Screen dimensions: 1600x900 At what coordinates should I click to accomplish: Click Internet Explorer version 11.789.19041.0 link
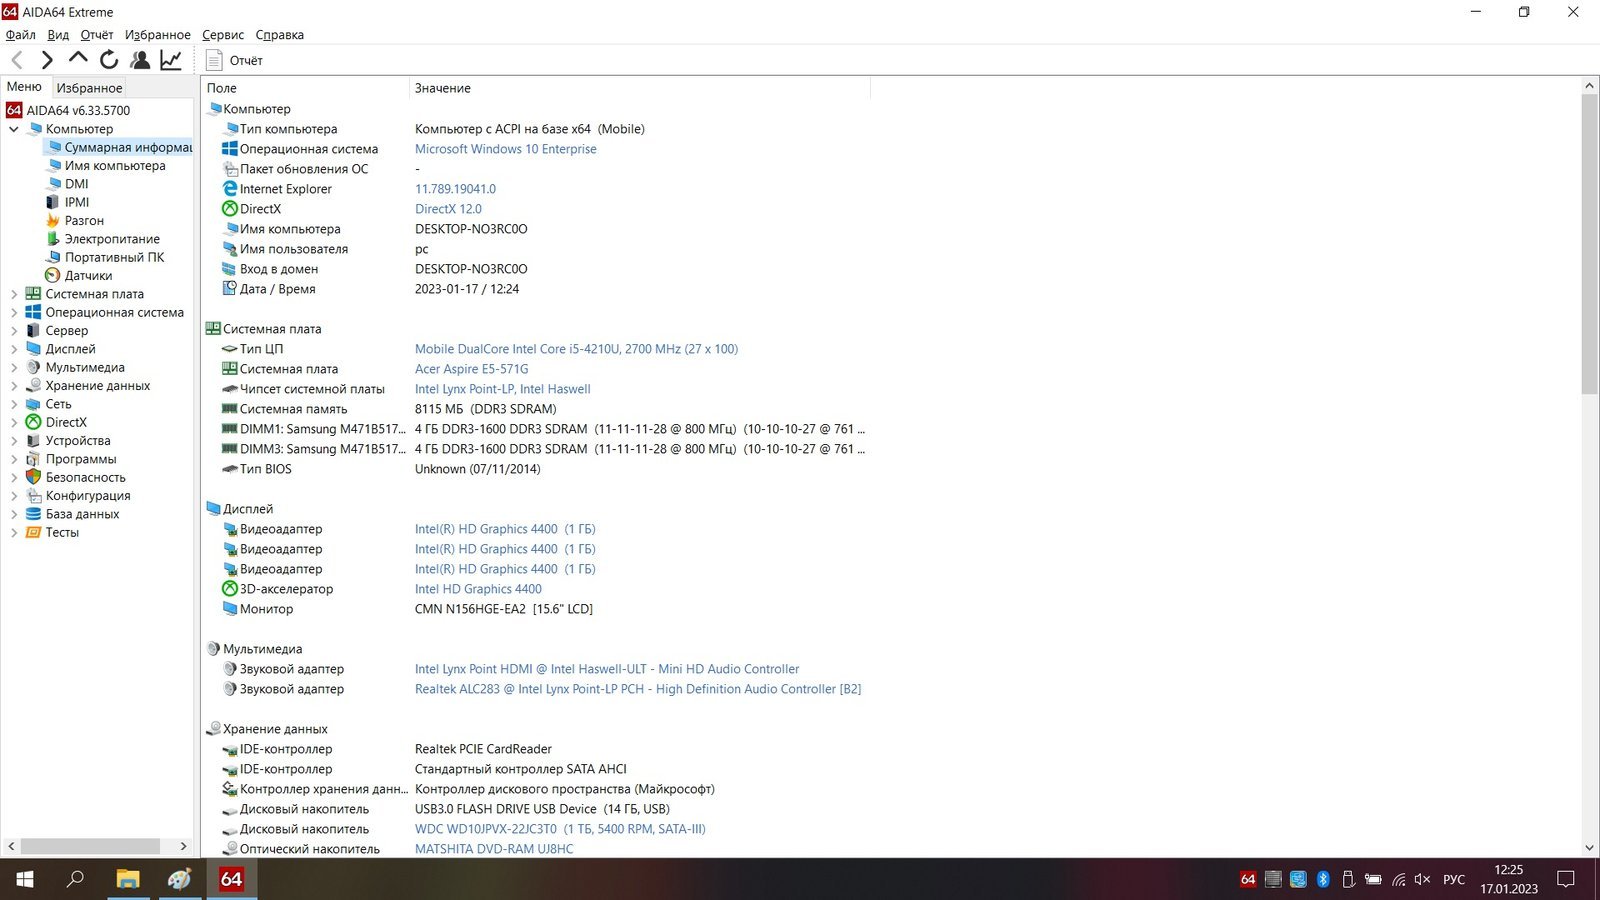455,189
